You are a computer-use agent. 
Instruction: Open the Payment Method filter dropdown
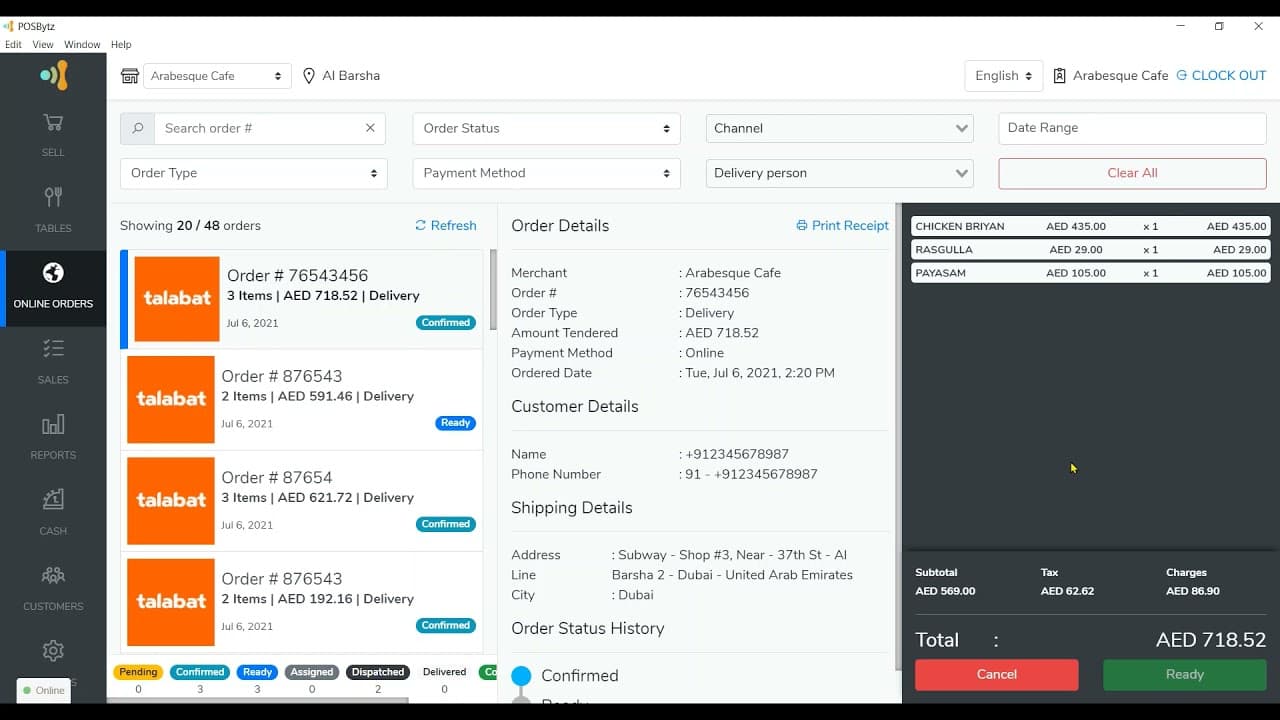click(546, 173)
